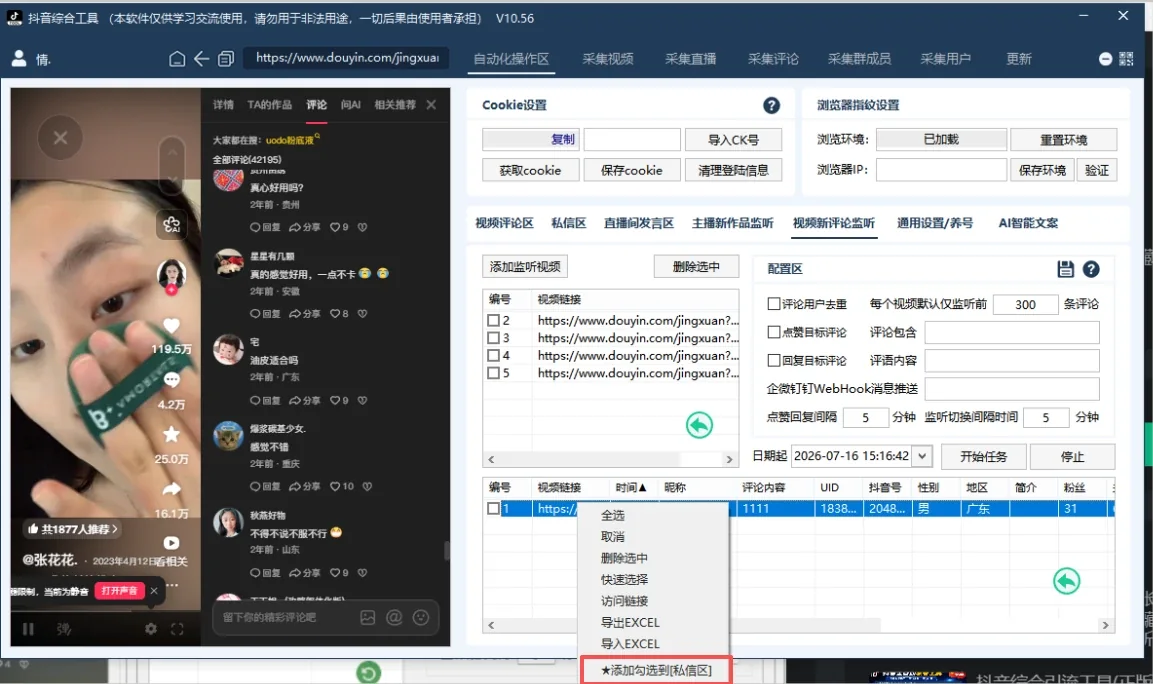The height and width of the screenshot is (684, 1153).
Task: Click the home icon in browser toolbar
Action: pyautogui.click(x=177, y=59)
